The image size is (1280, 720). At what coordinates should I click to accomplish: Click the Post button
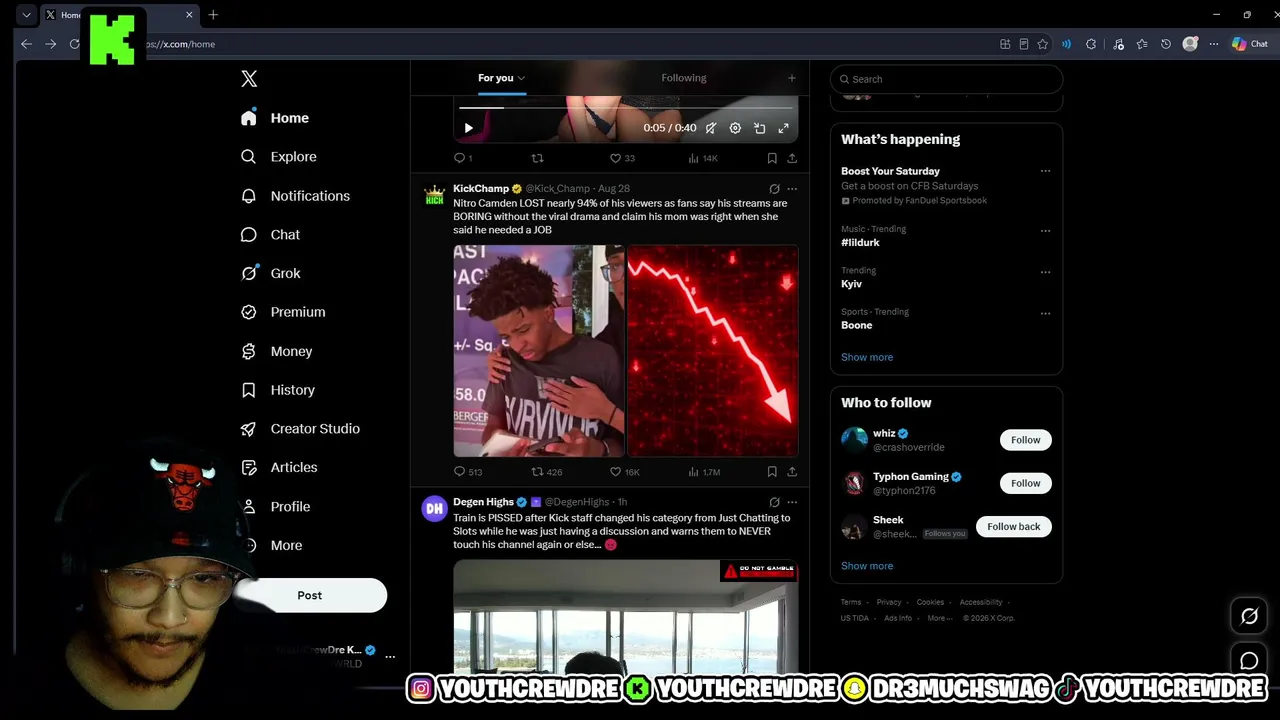[310, 595]
